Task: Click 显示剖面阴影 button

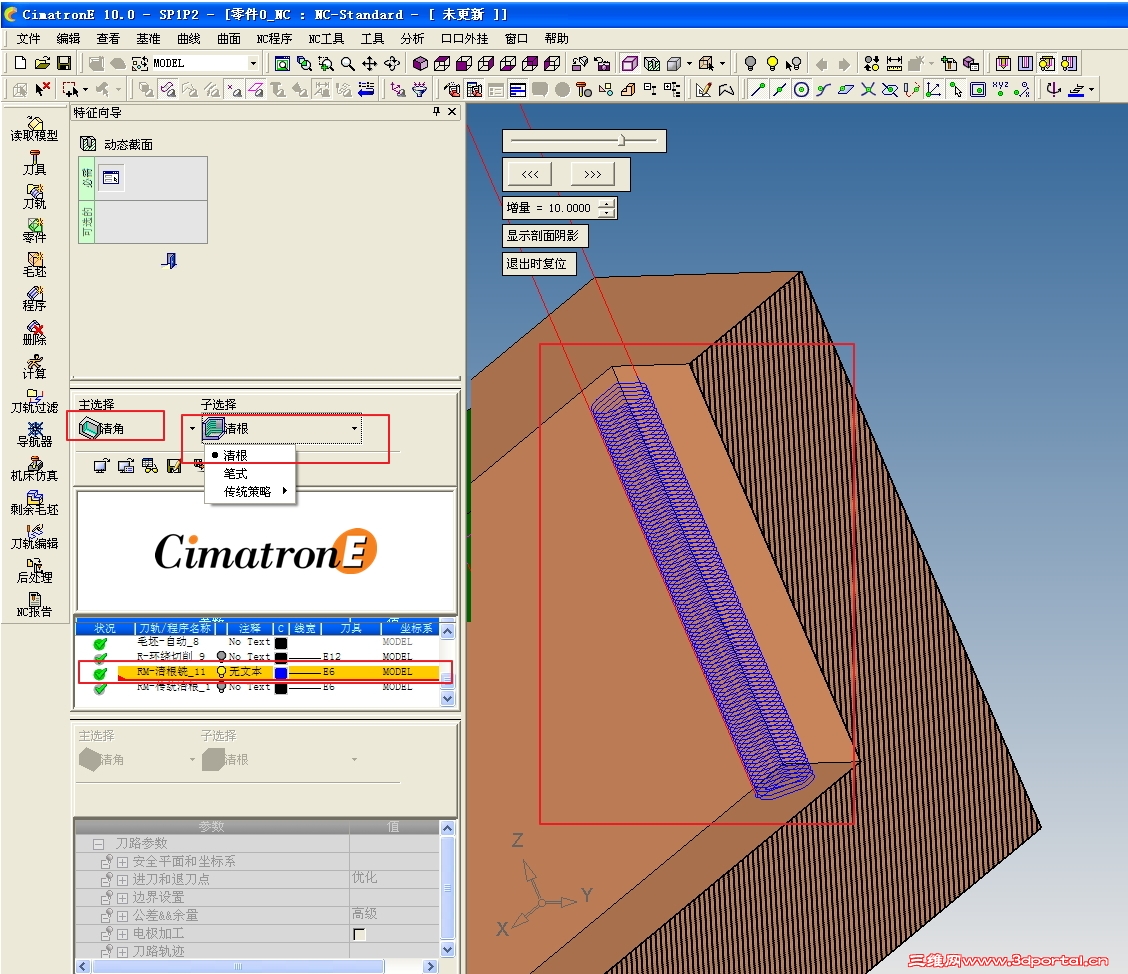Action: pyautogui.click(x=545, y=236)
